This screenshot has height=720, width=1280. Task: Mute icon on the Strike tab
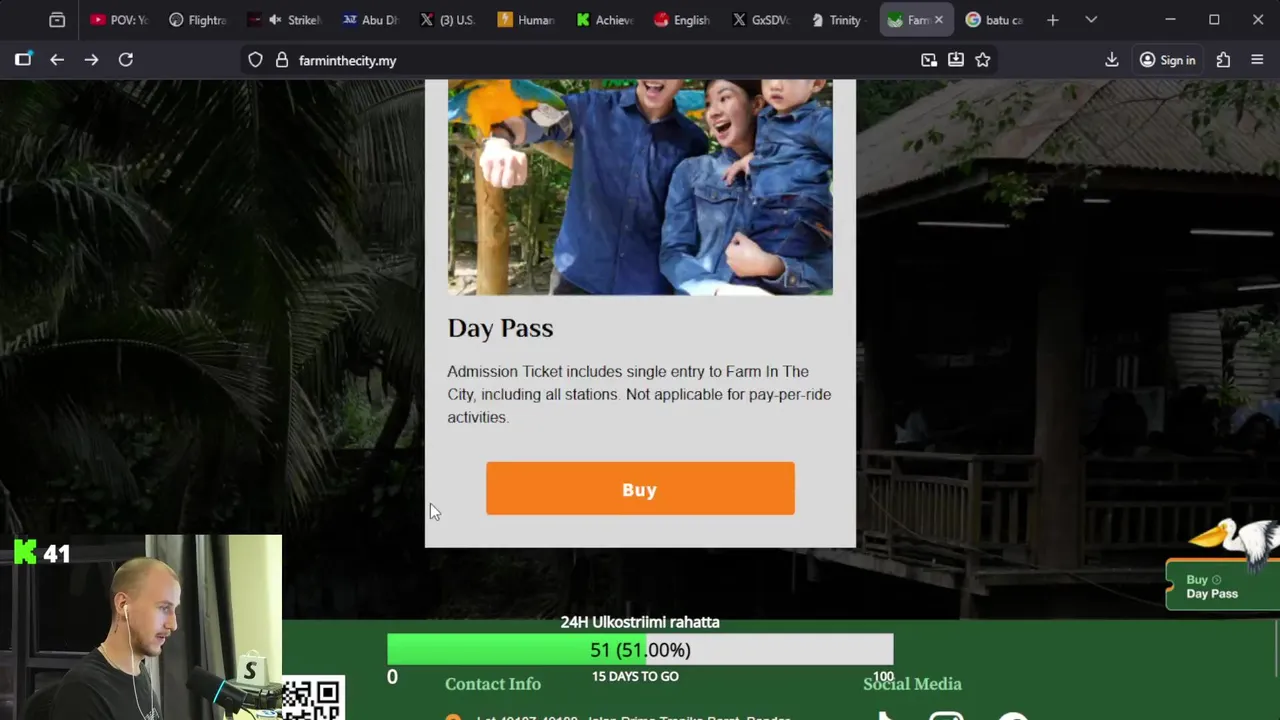tap(275, 20)
